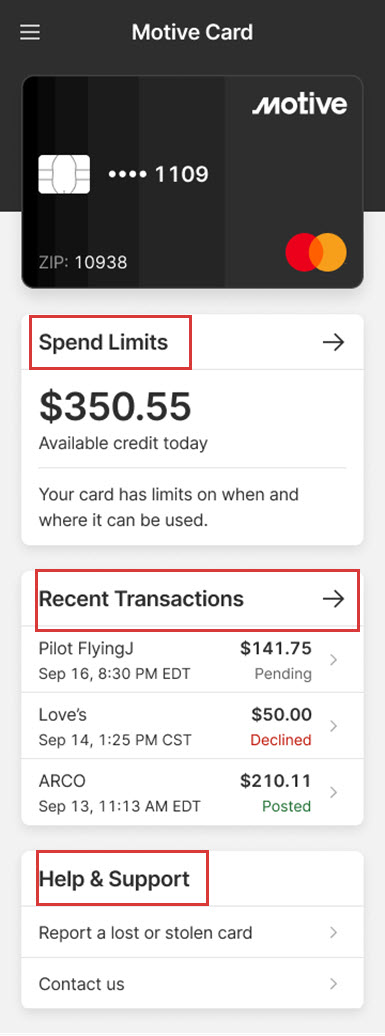Select the Recent Transactions heading
The image size is (385, 1036).
141,599
